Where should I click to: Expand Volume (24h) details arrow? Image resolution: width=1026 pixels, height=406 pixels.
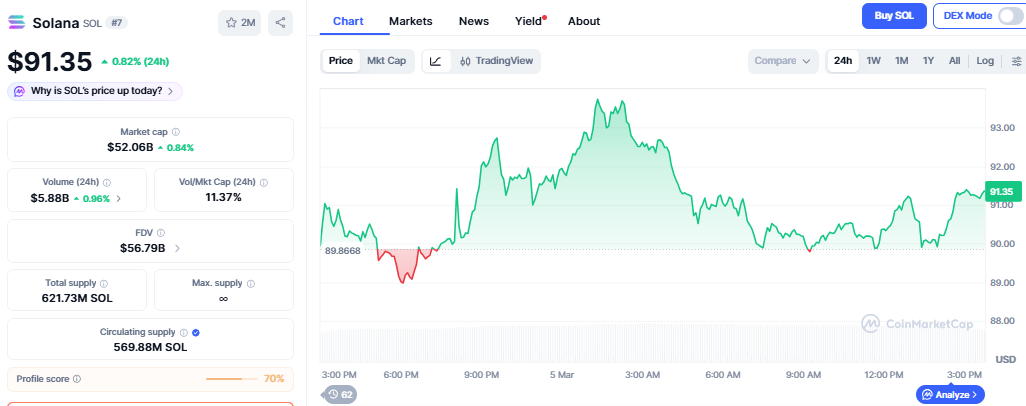[x=119, y=198]
